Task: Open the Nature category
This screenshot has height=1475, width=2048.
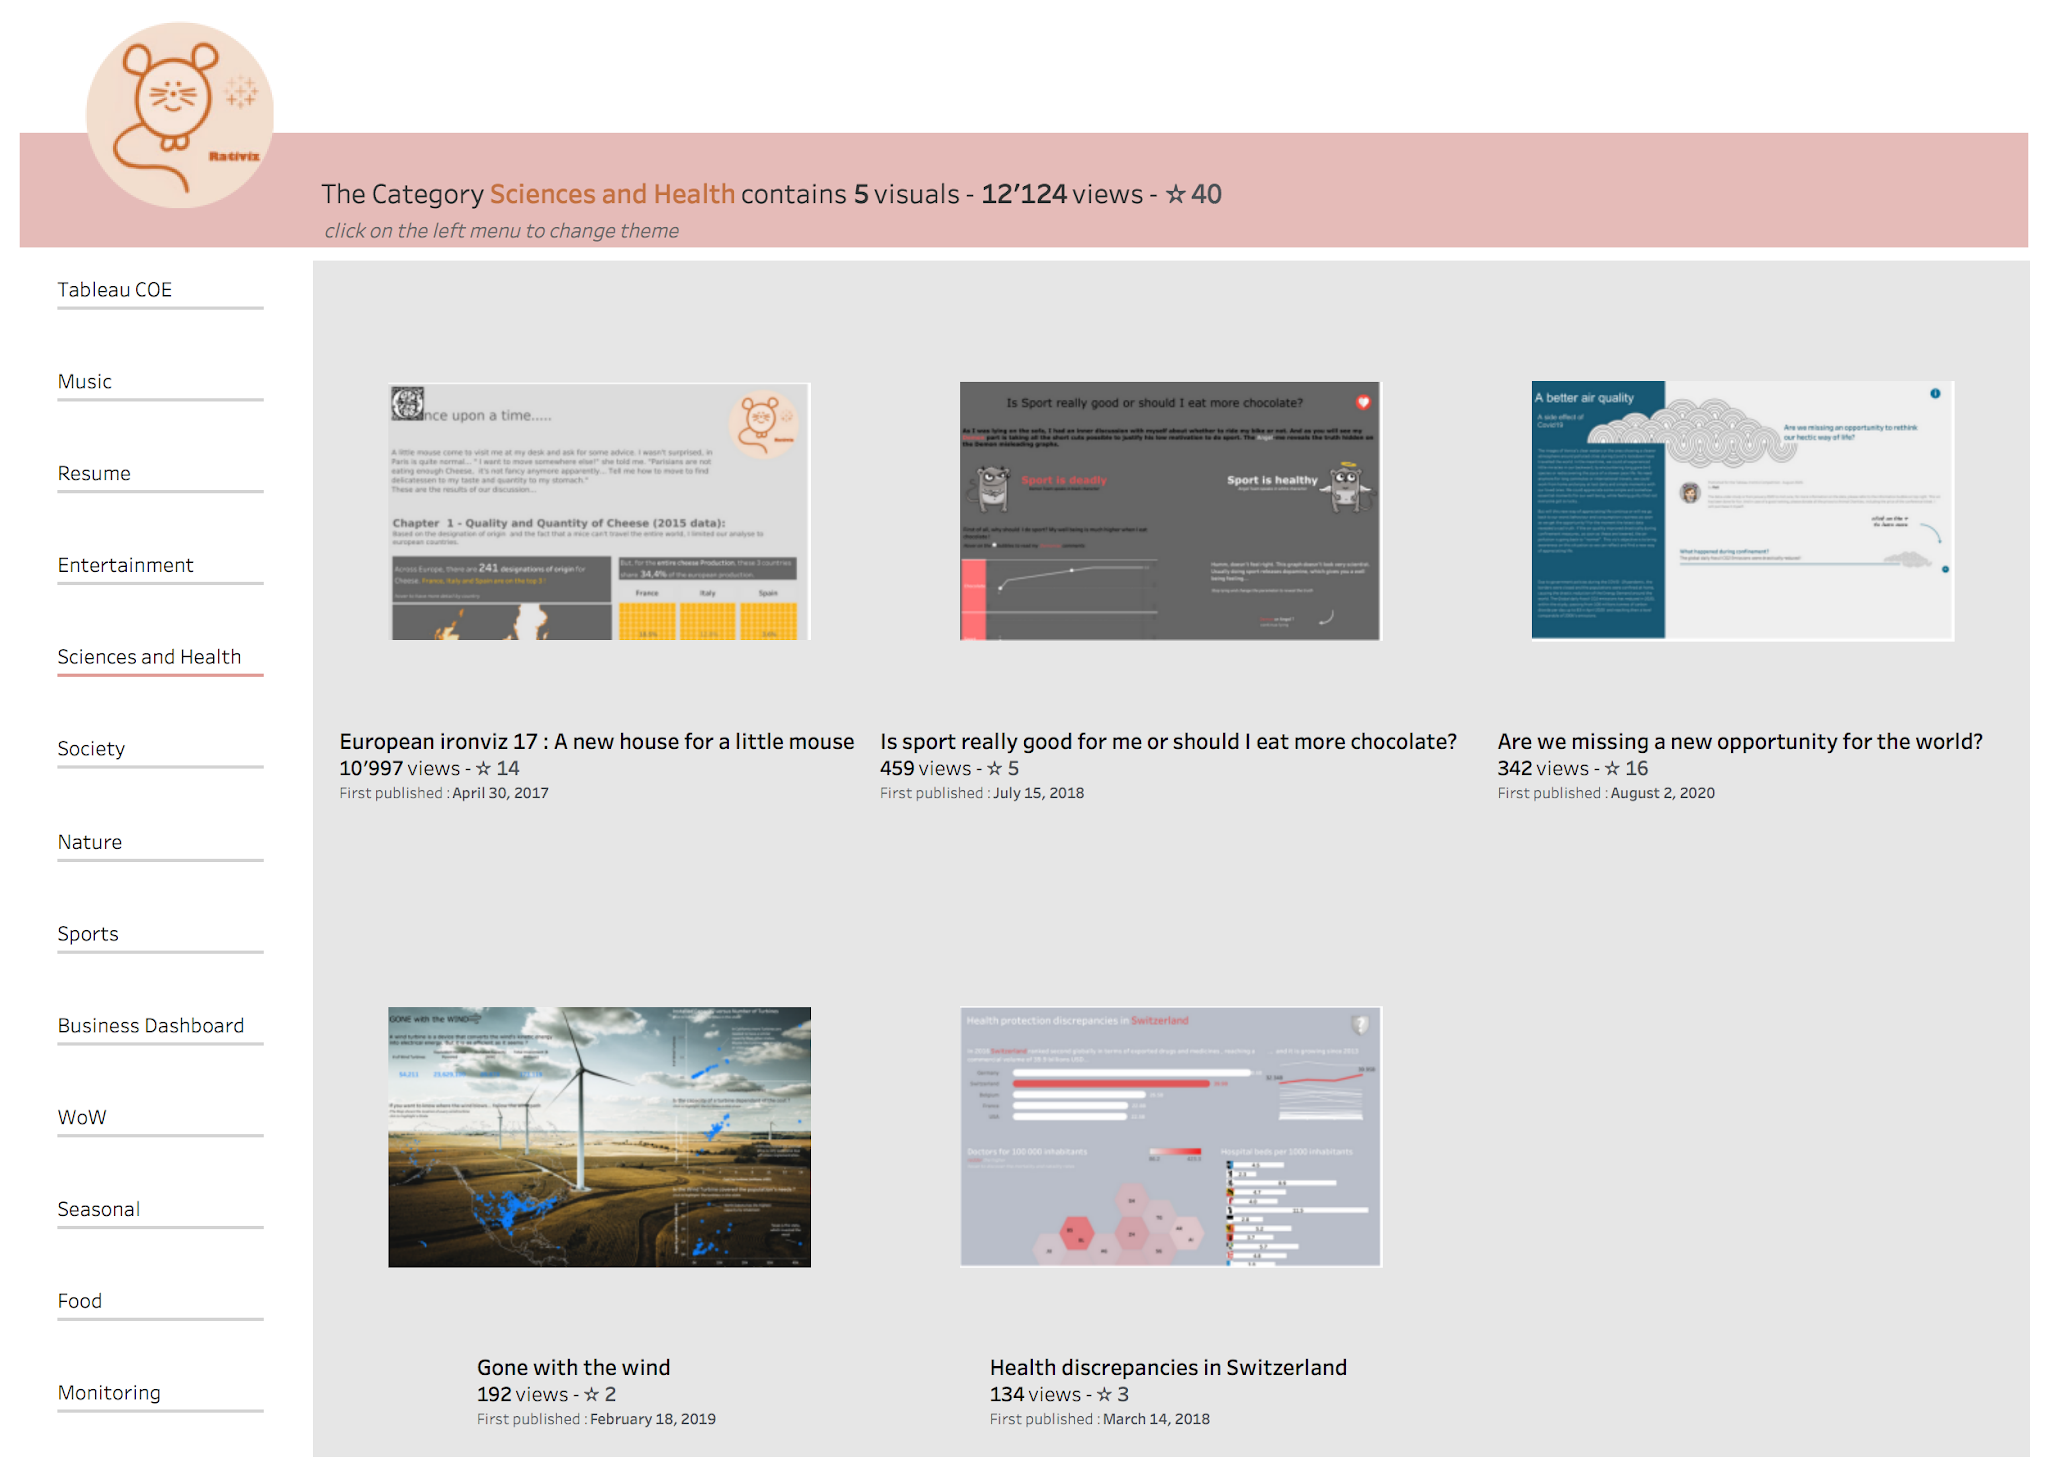Action: pyautogui.click(x=90, y=842)
